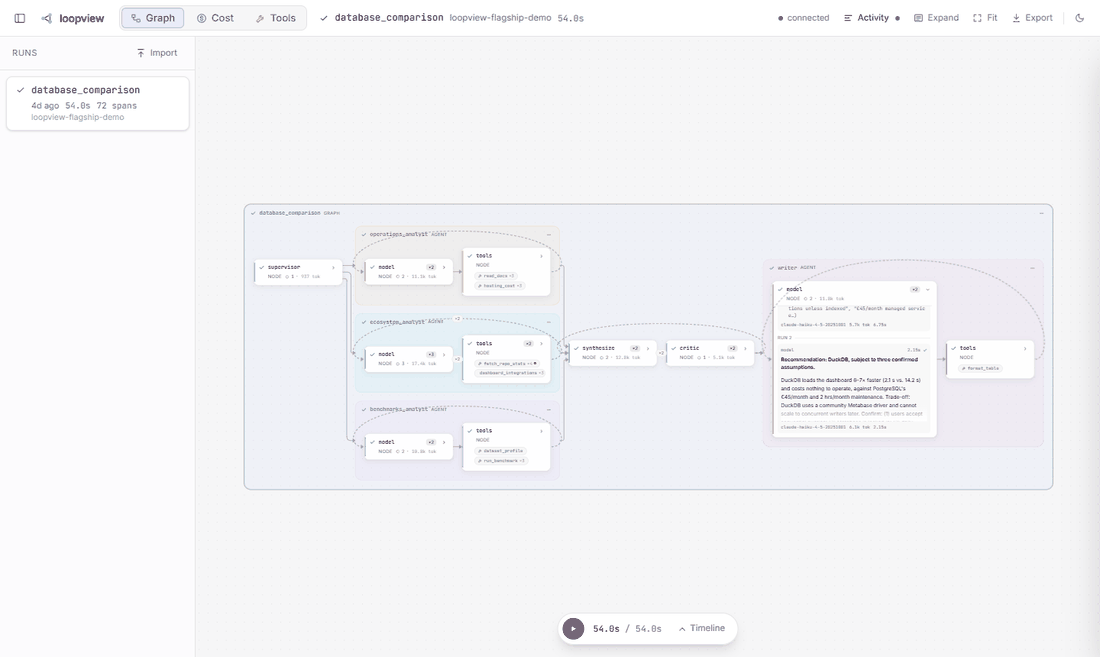The height and width of the screenshot is (657, 1100).
Task: Click ×2 badge on ecosystem_analyst tools node
Action: pyautogui.click(x=528, y=344)
